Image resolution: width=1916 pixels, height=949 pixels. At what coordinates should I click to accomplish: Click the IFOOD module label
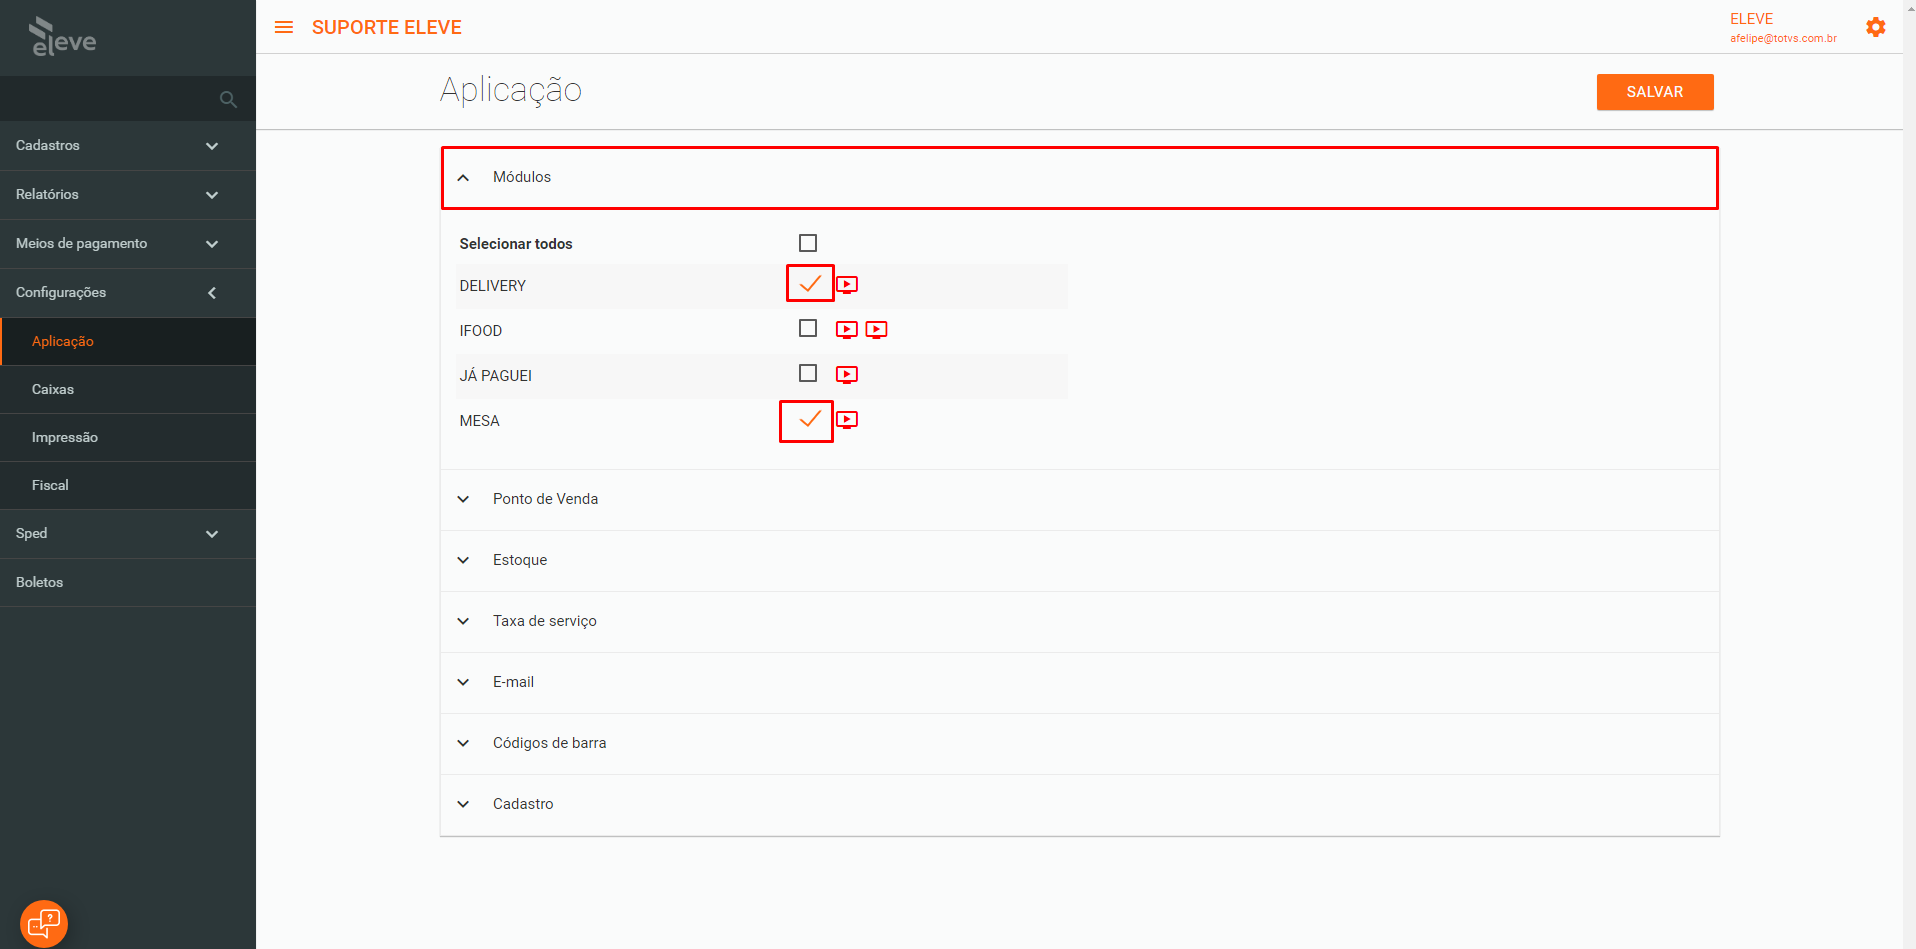[481, 331]
